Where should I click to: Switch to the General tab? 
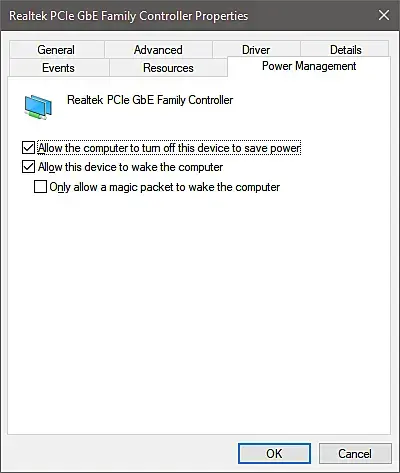(x=56, y=50)
